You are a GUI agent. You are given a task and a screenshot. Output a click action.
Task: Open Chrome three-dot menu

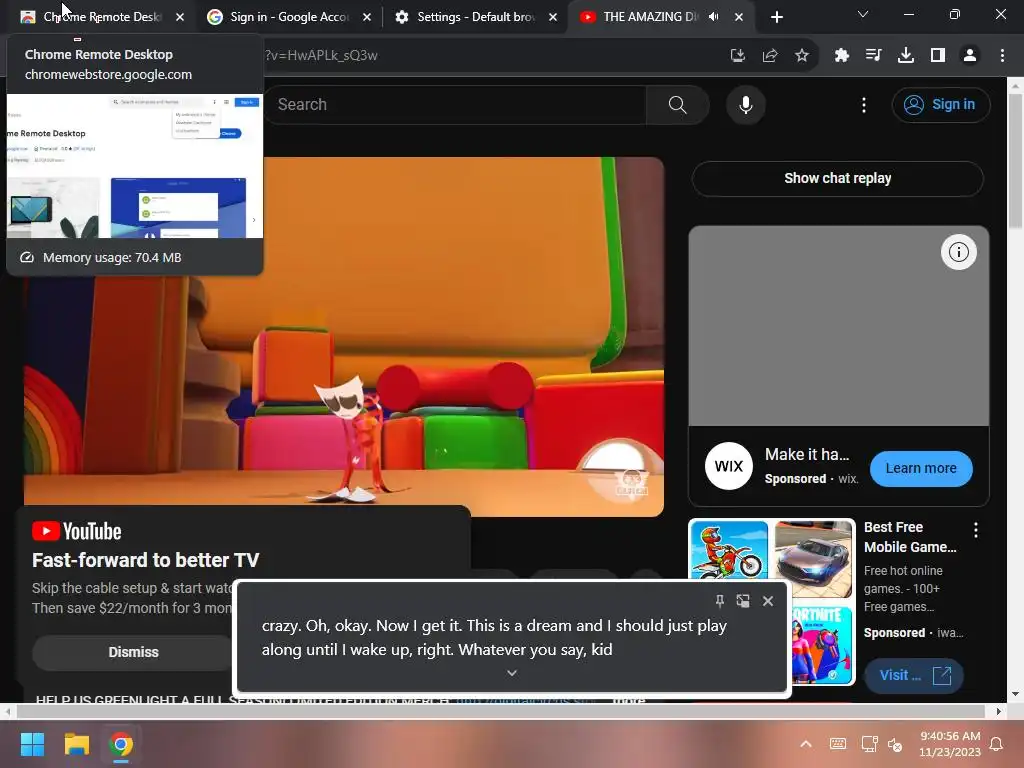pyautogui.click(x=1002, y=56)
